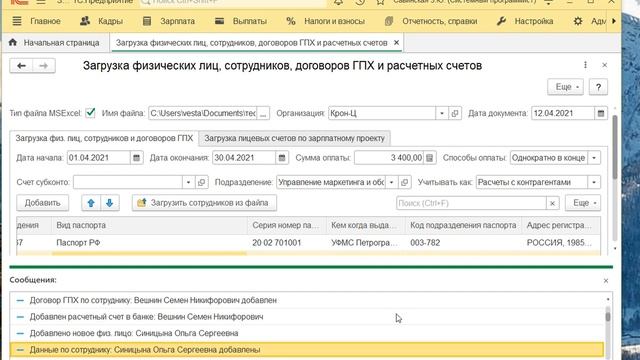Open the Отчетность, справки section
This screenshot has width=640, height=360.
click(431, 21)
